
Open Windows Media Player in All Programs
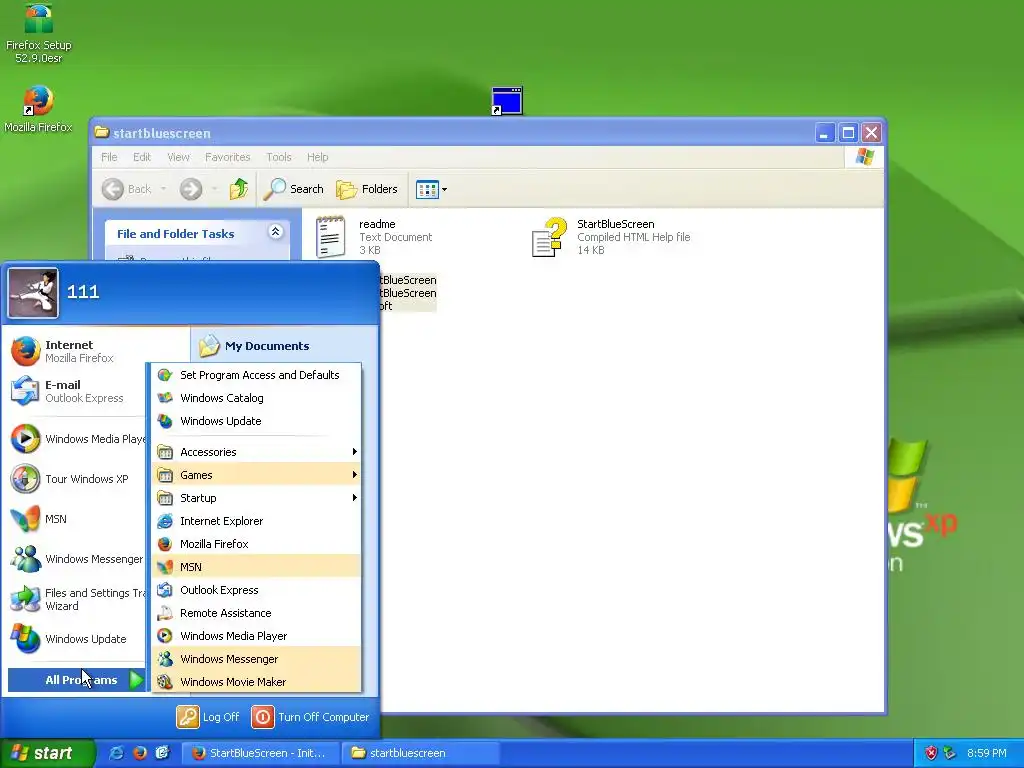[257, 636]
